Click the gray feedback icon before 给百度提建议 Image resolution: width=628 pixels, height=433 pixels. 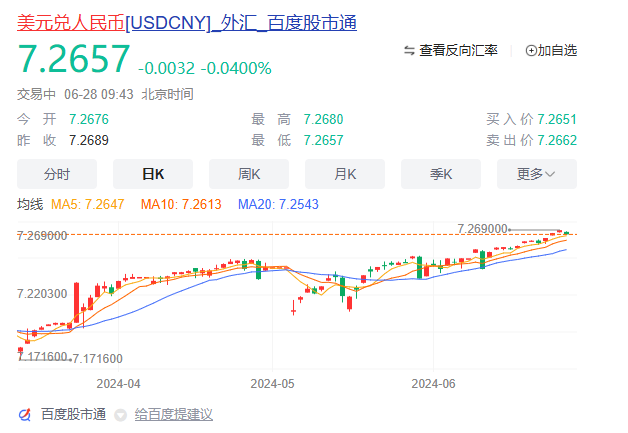click(x=121, y=415)
